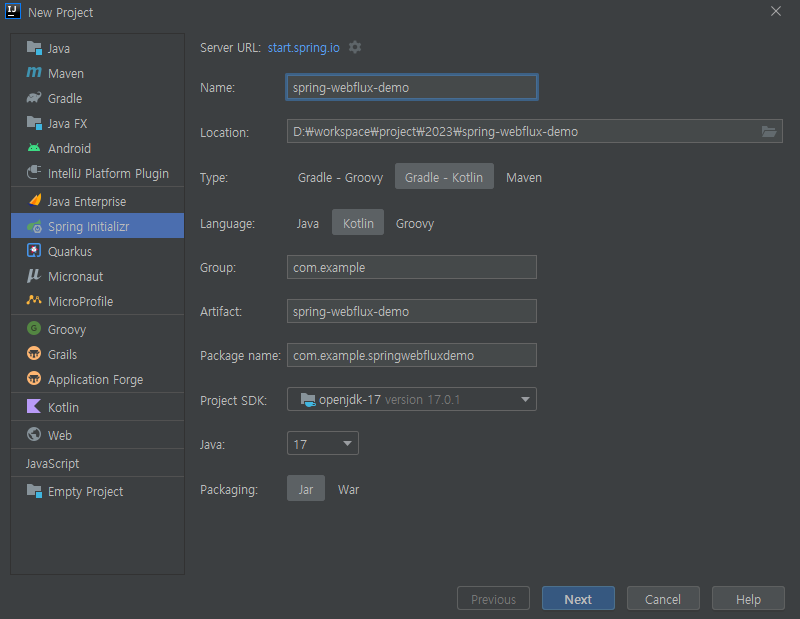This screenshot has height=619, width=800.
Task: Click the Java Enterprise icon
Action: coord(34,201)
